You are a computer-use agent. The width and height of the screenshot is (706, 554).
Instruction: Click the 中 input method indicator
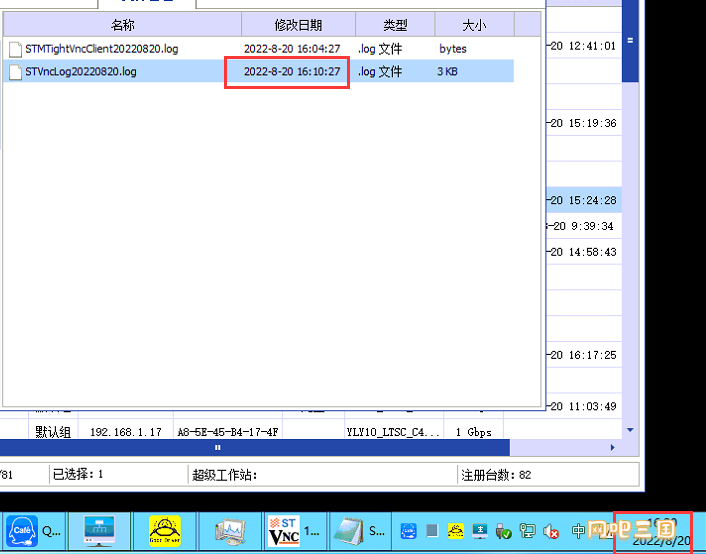point(578,531)
